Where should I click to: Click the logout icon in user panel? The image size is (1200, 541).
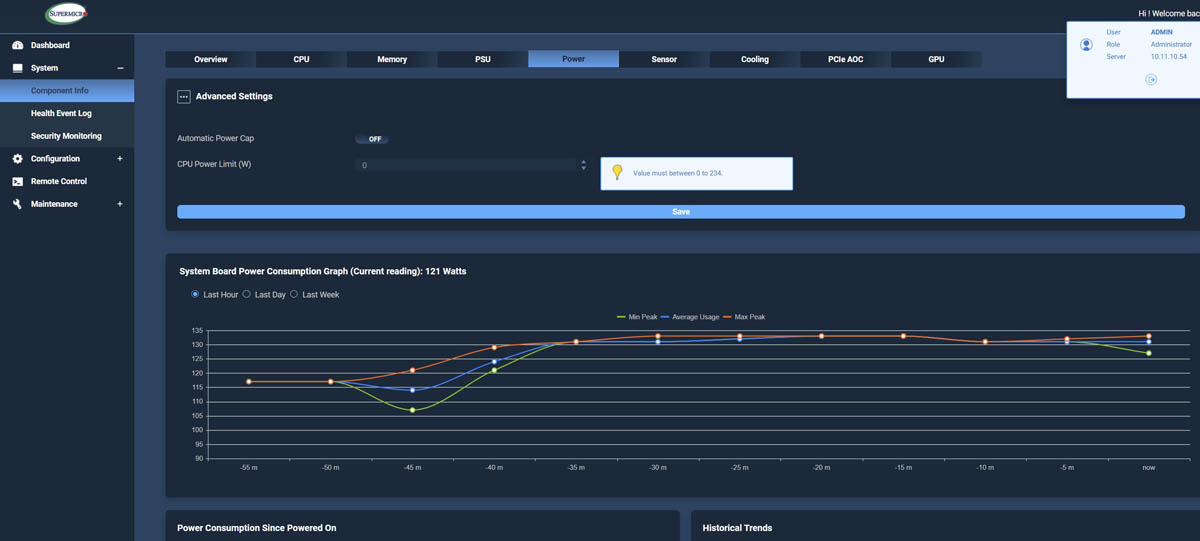tap(1151, 80)
